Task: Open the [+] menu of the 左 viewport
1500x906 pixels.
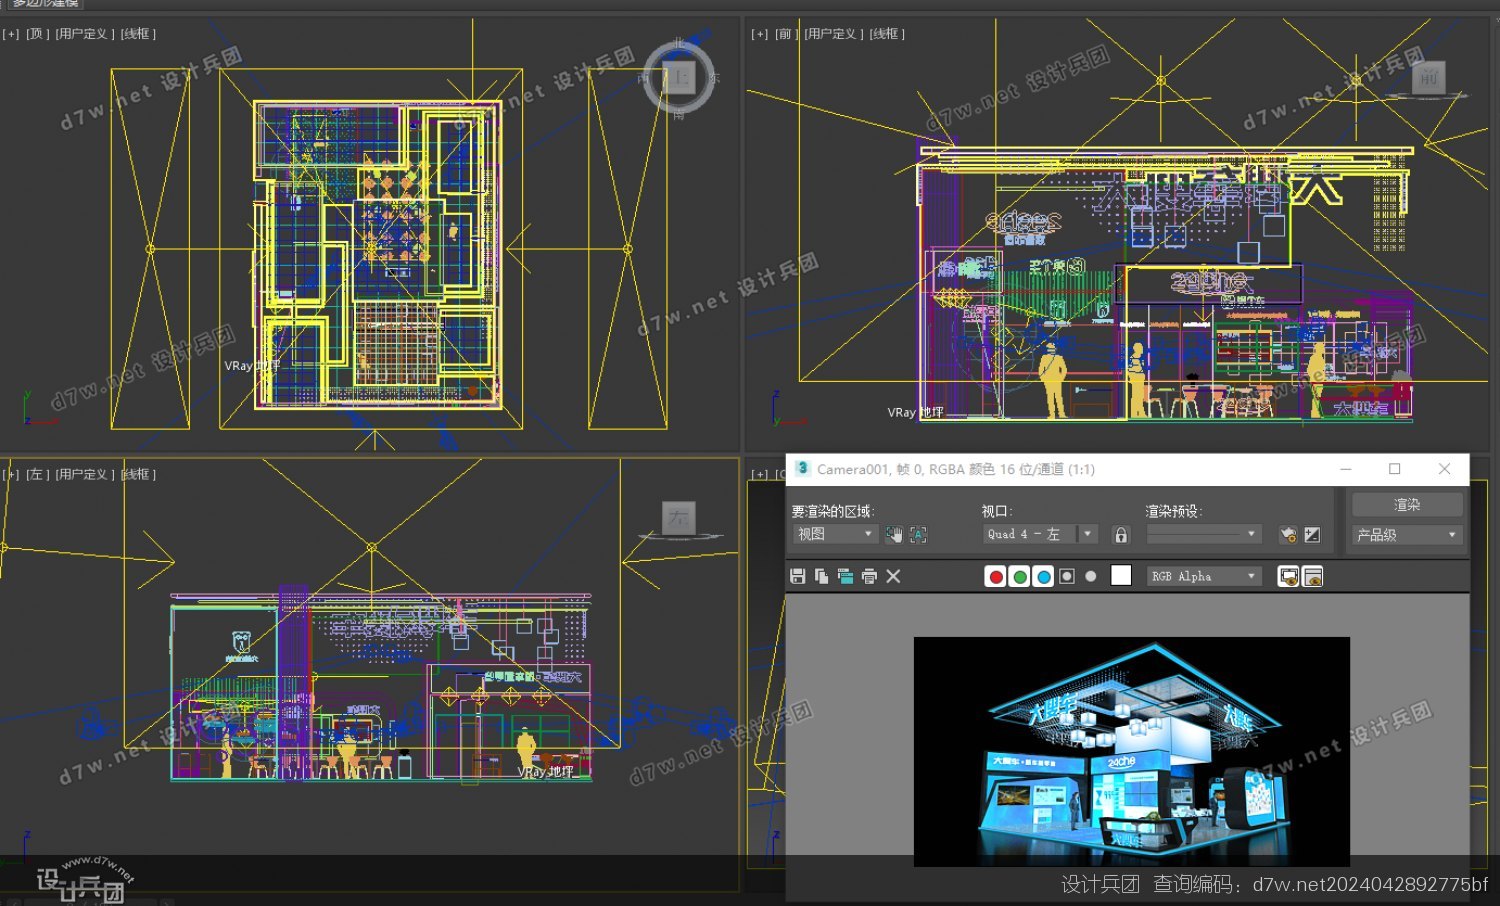Action: click(11, 474)
